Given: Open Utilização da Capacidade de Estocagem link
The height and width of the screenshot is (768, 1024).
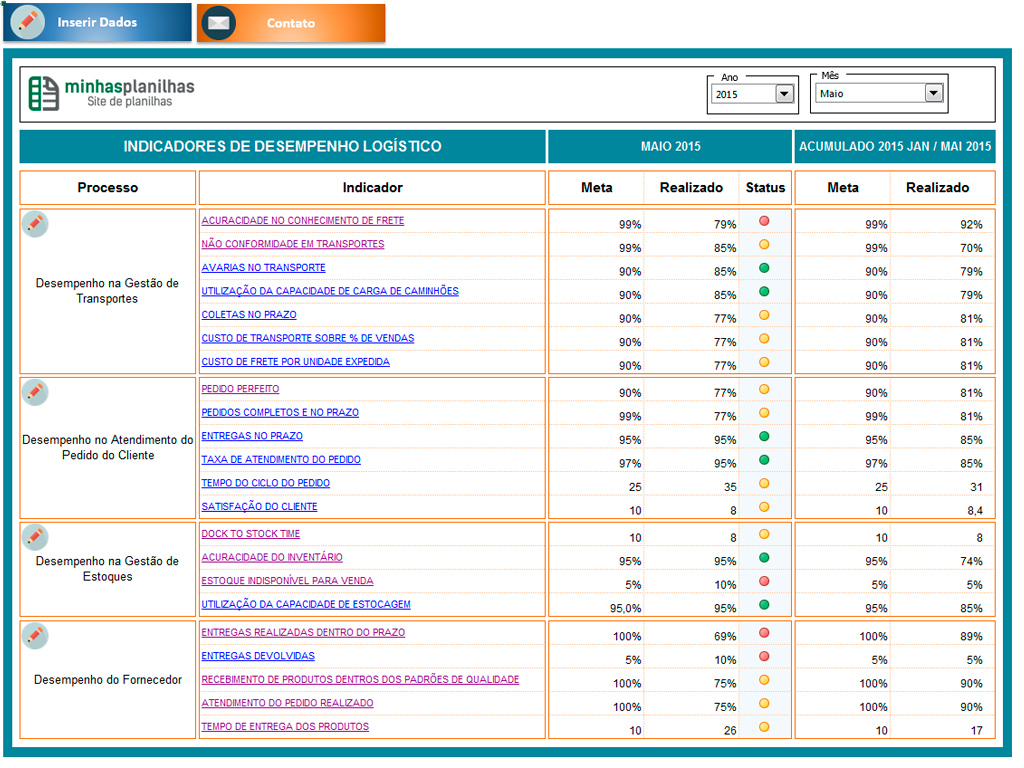Looking at the screenshot, I should [x=306, y=605].
